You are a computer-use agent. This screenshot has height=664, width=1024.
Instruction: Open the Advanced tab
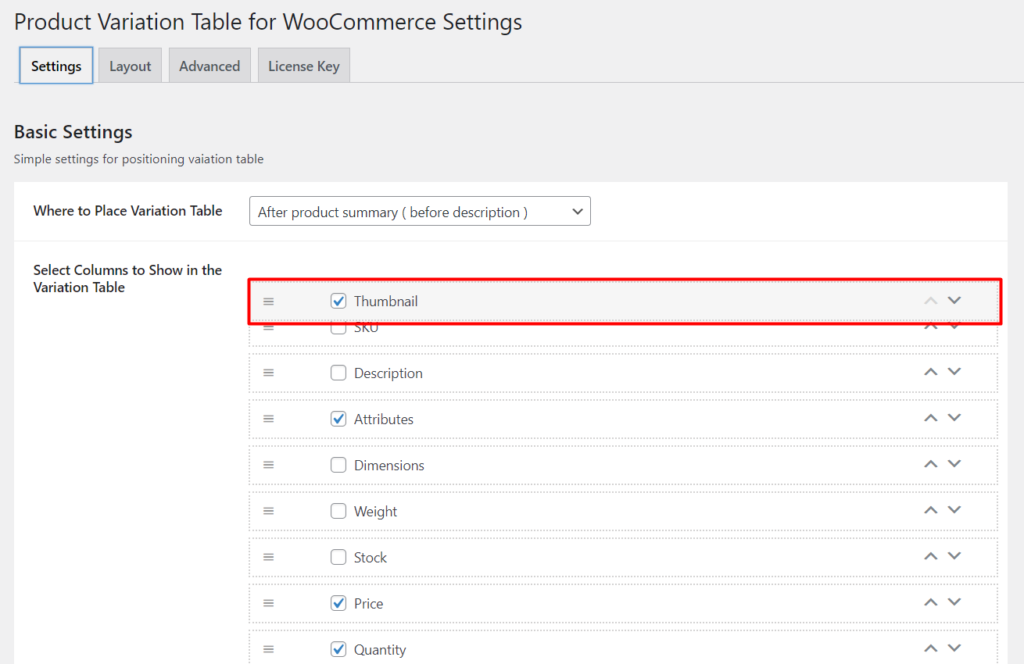(x=210, y=66)
